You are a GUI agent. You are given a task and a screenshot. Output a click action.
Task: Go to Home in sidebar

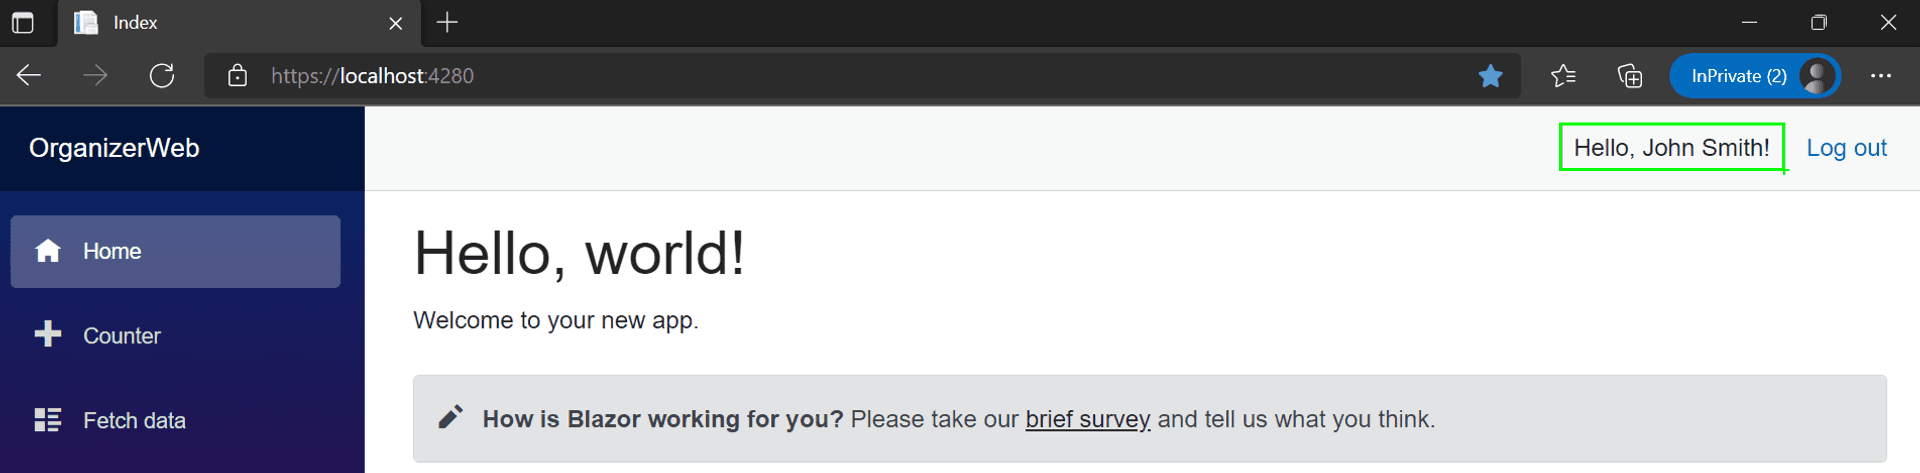(176, 252)
